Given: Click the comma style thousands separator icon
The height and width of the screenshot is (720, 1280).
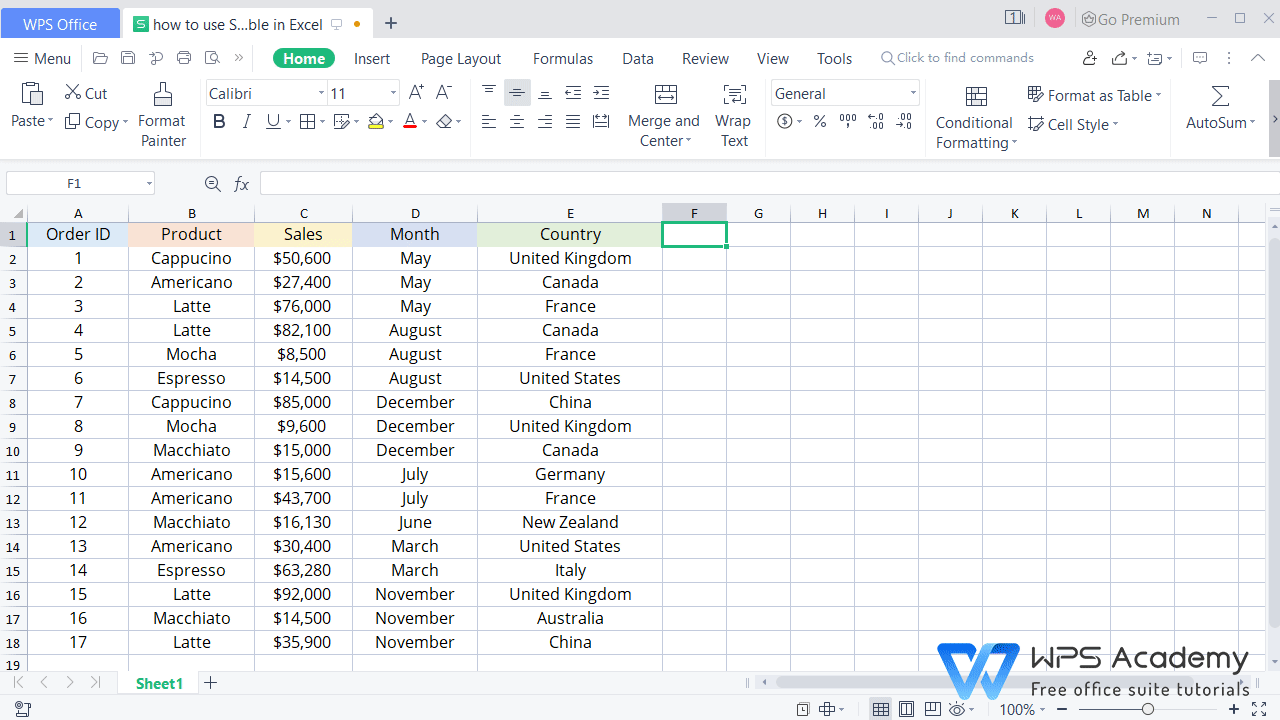Looking at the screenshot, I should [847, 121].
